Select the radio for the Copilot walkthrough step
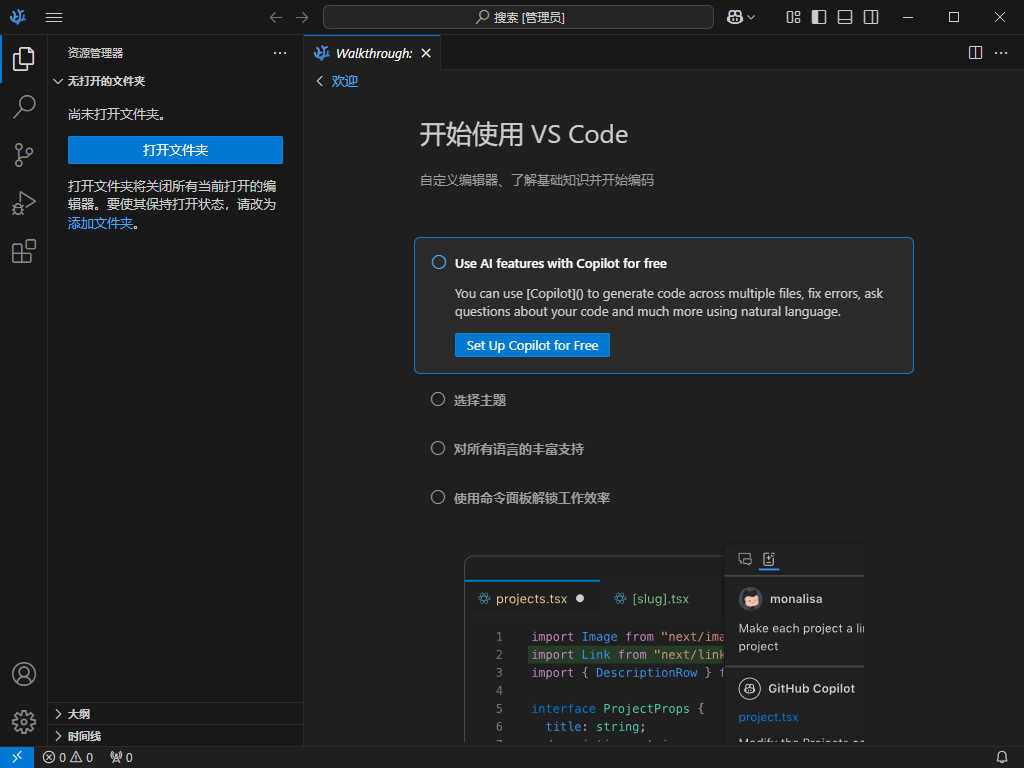 point(438,262)
